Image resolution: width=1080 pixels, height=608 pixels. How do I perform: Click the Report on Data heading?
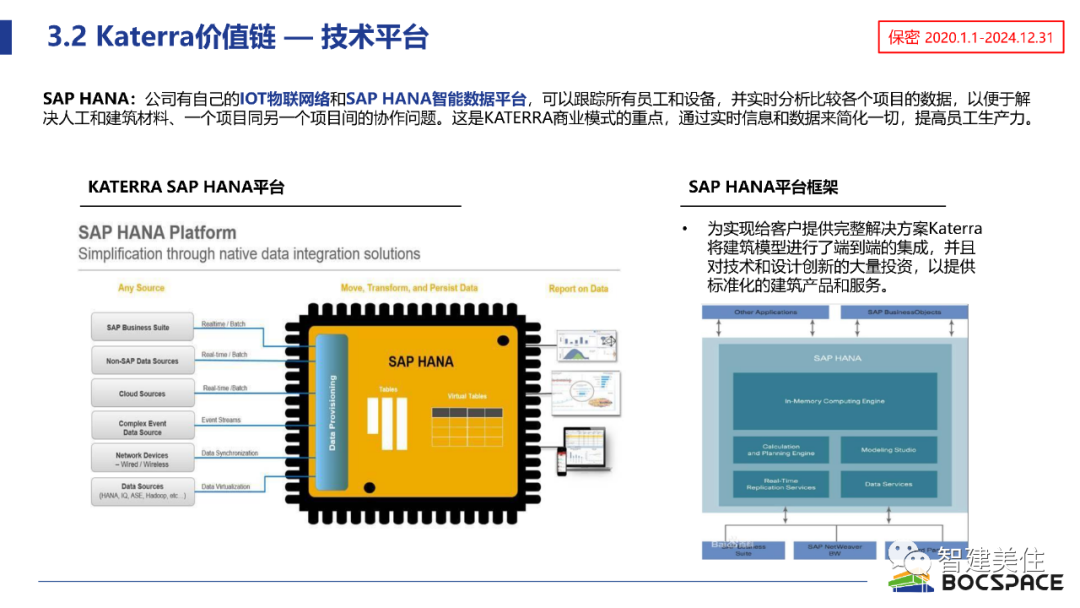(579, 289)
